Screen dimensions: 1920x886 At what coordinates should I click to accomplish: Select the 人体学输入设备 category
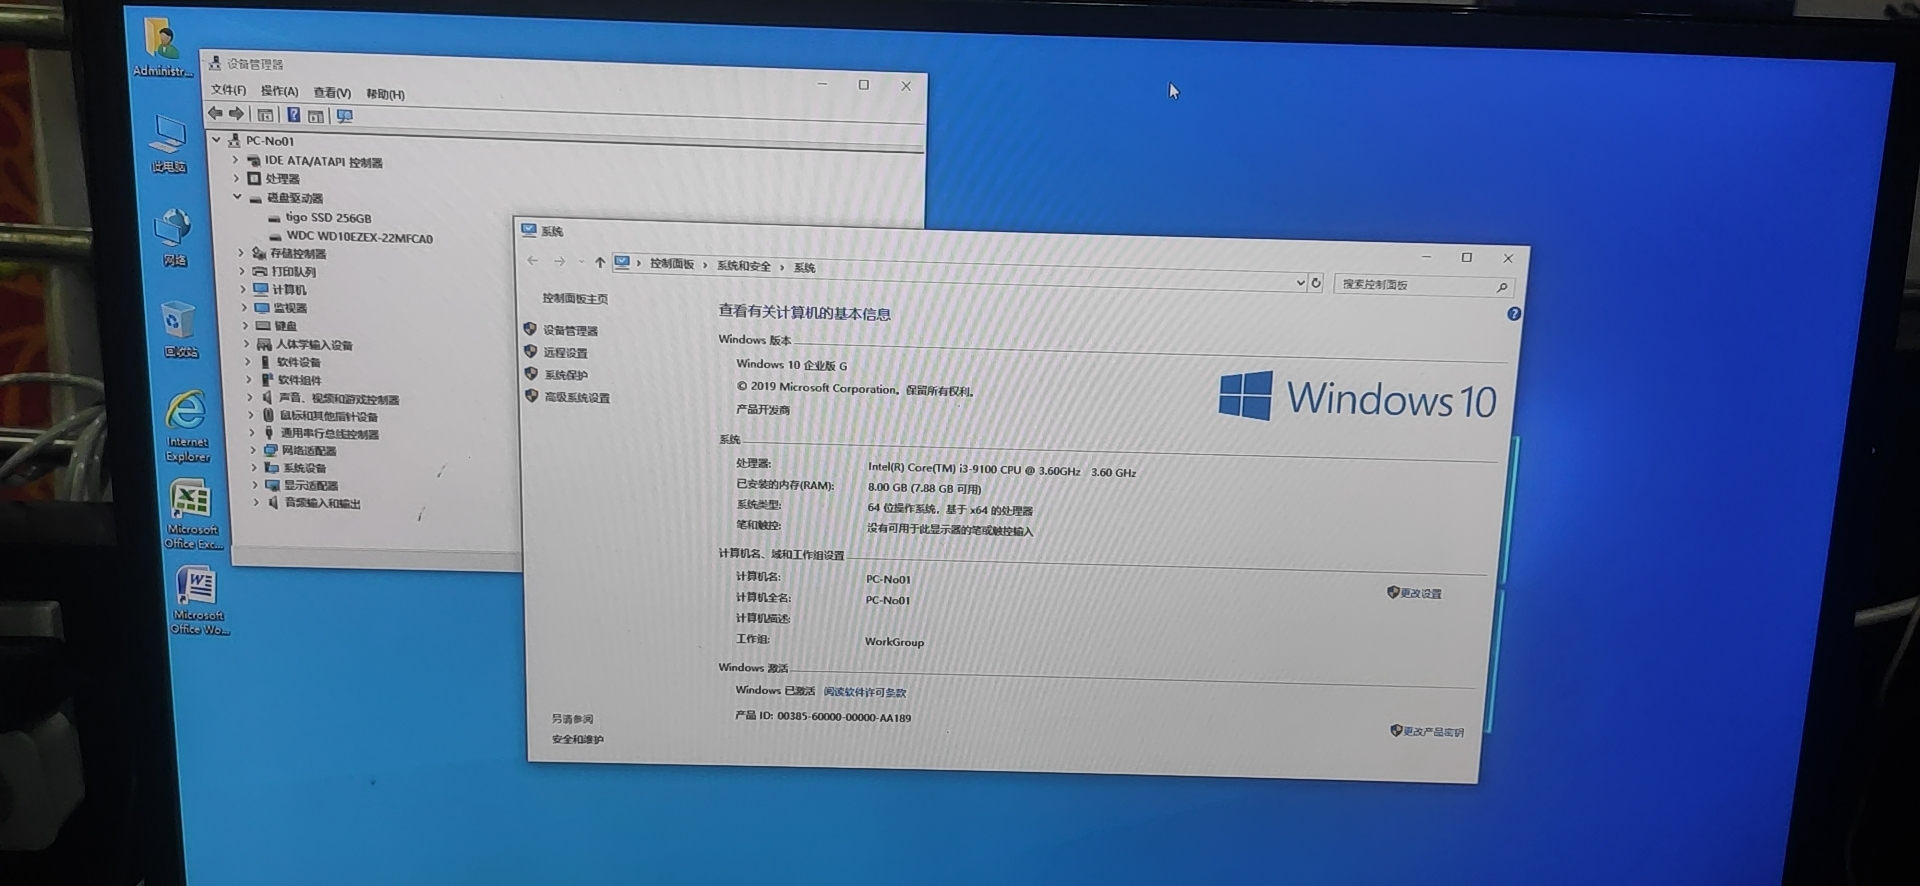314,345
